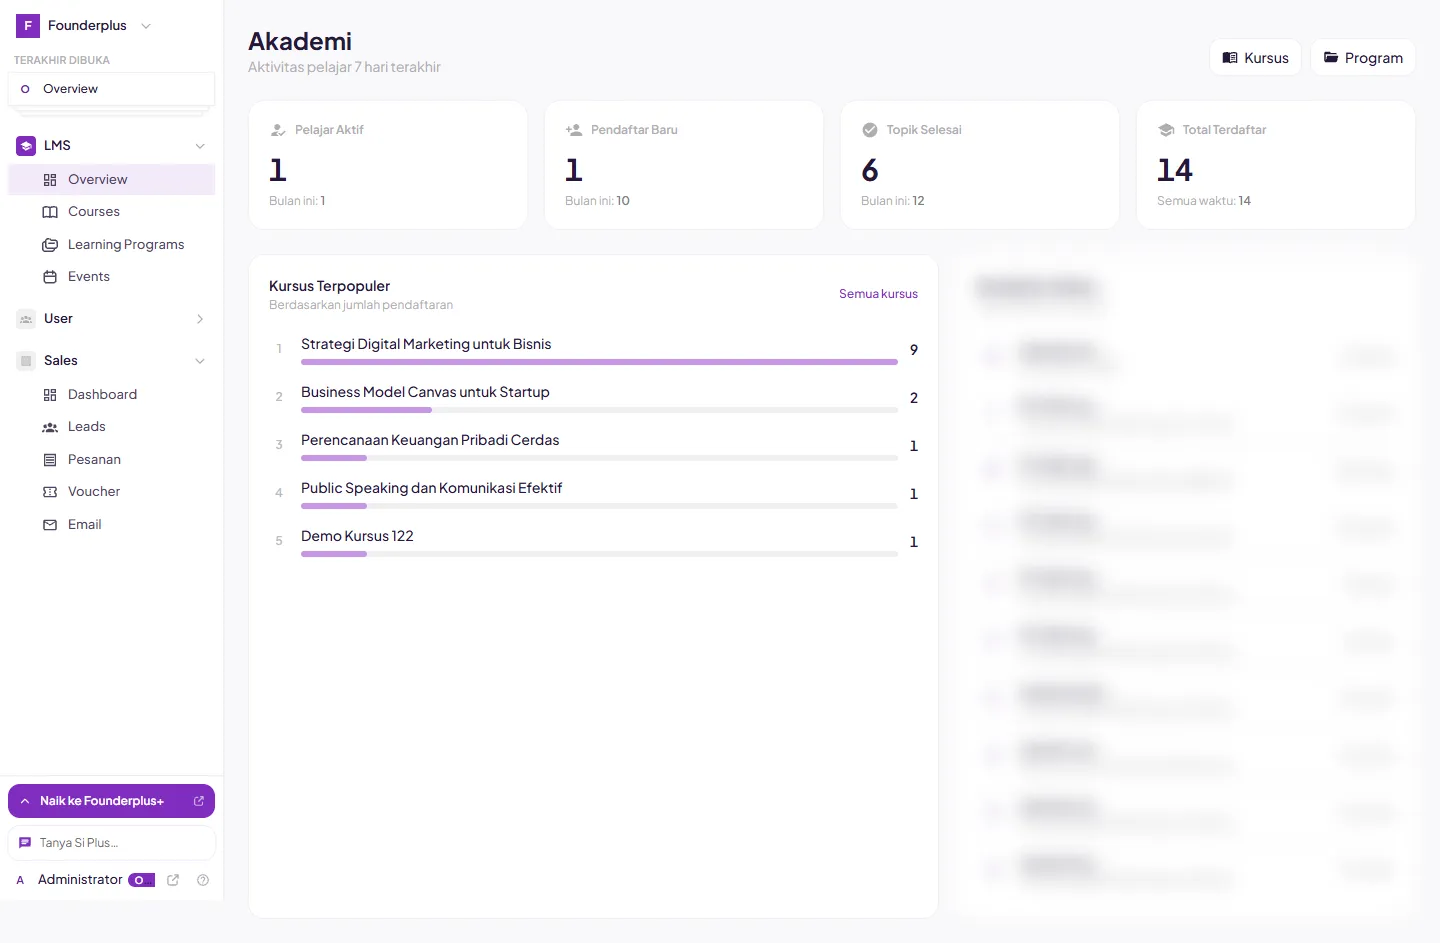Open the Semua kursus link
This screenshot has height=943, width=1440.
coord(878,294)
